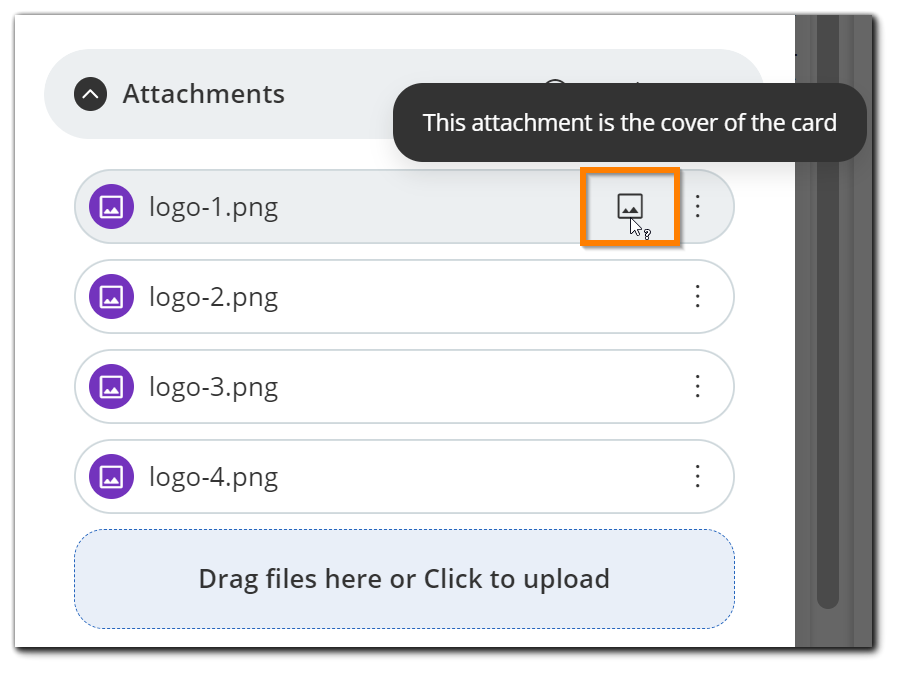Click the Attachments heading text
The width and height of the screenshot is (899, 674).
(x=204, y=94)
